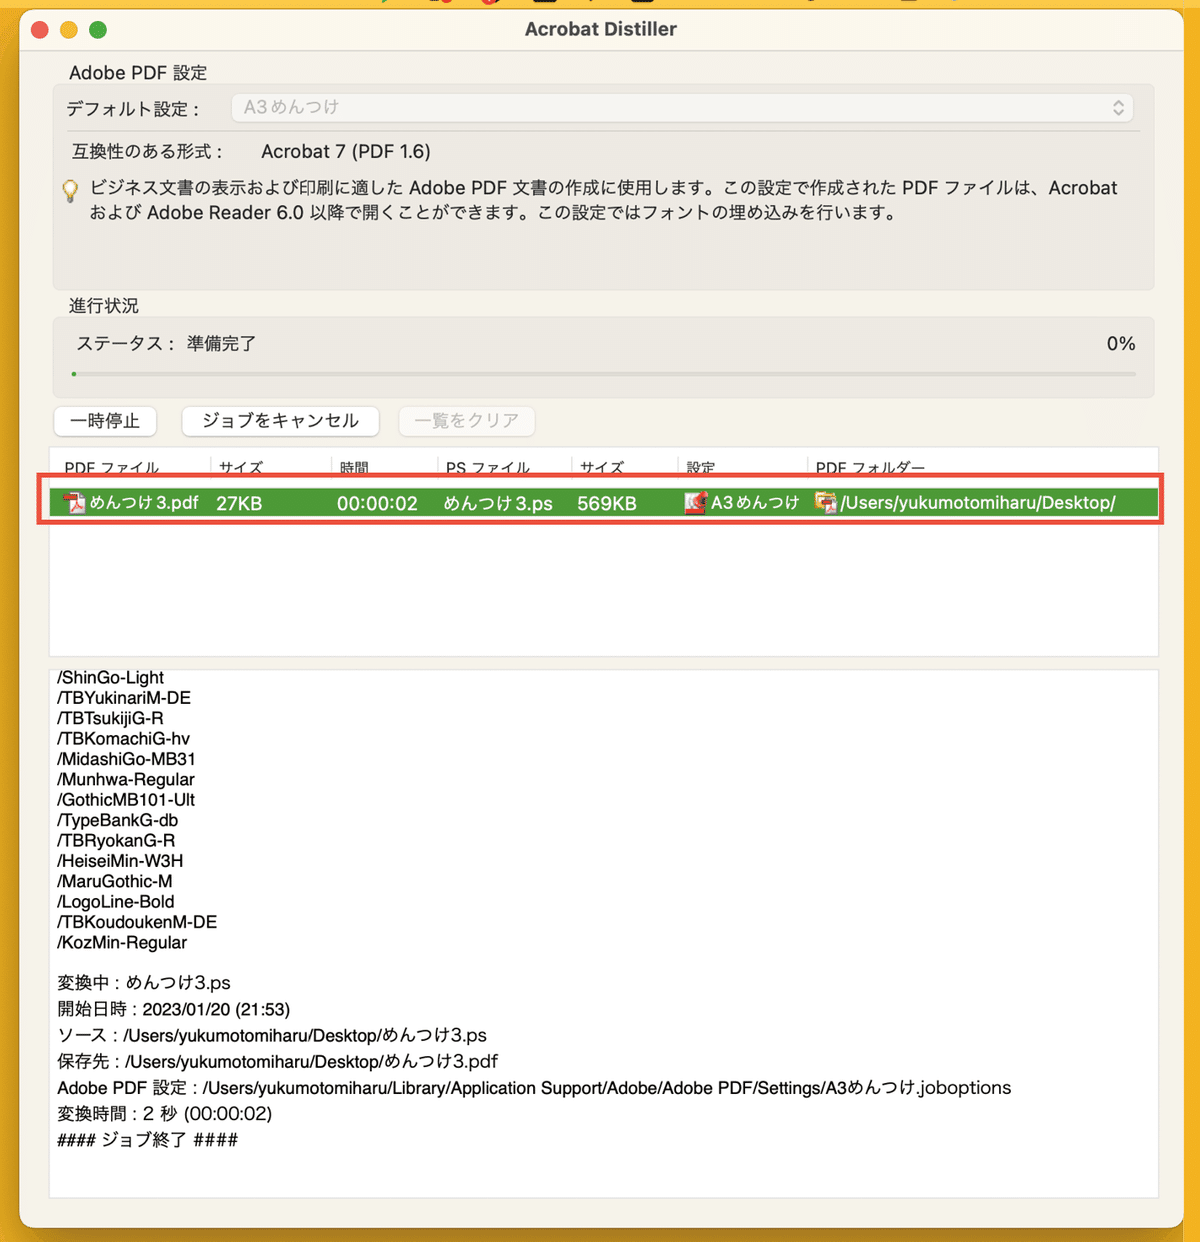Click the PS ファイル column header
The width and height of the screenshot is (1200, 1242).
pos(488,467)
